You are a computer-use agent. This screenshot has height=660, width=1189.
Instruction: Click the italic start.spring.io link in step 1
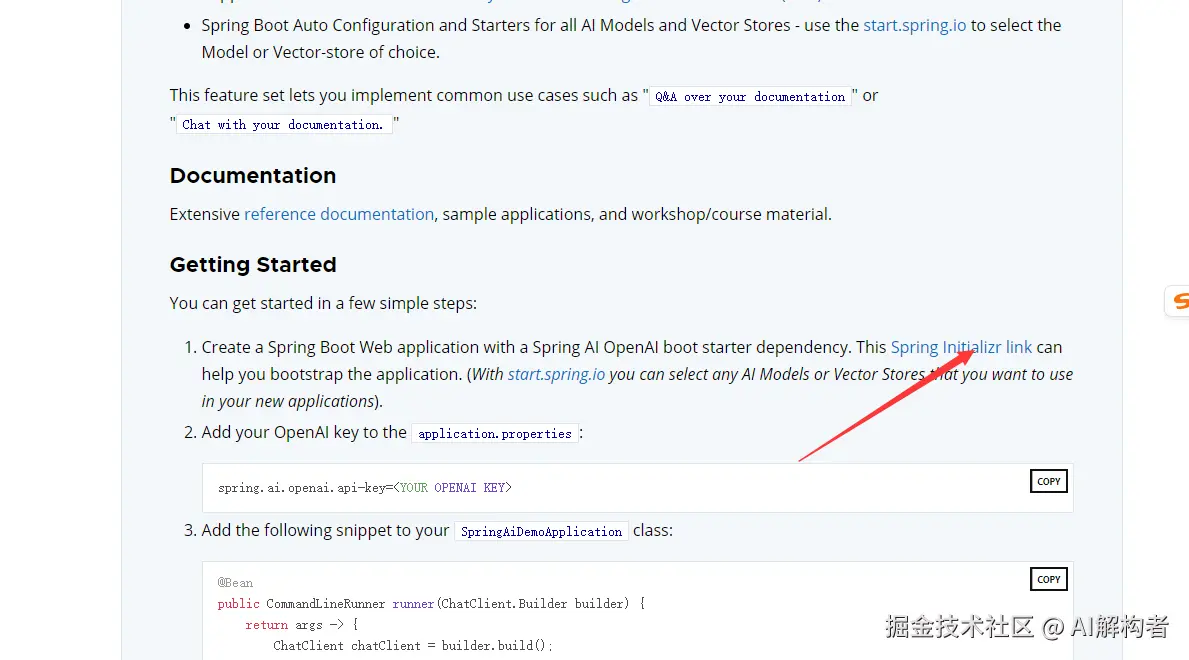pos(556,374)
